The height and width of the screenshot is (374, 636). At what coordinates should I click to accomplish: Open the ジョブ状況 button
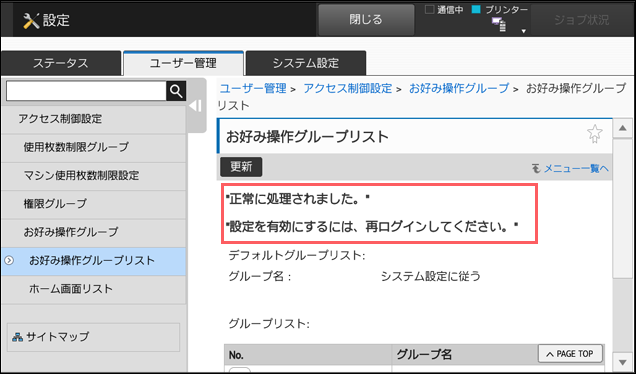[x=581, y=20]
